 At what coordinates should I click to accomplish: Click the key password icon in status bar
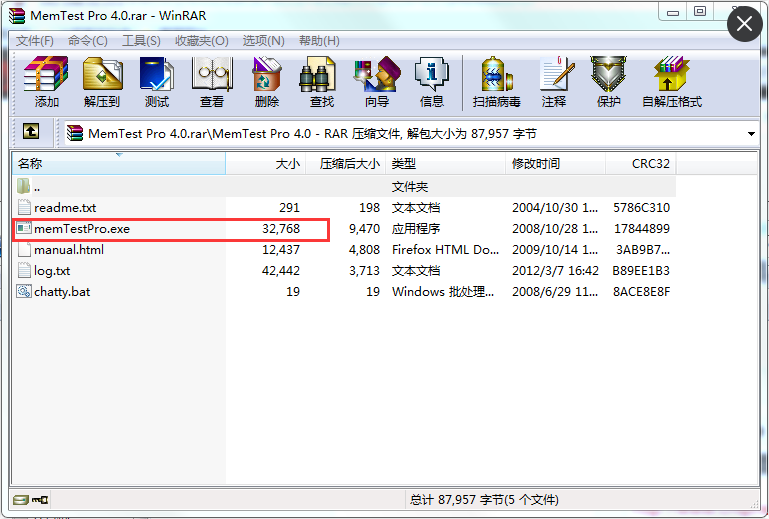pos(40,500)
